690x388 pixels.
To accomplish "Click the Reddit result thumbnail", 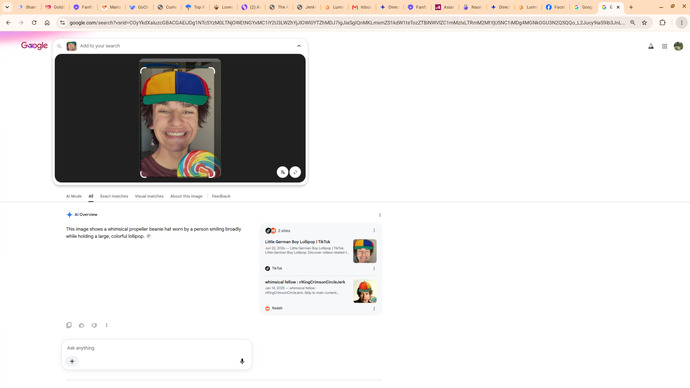I will pyautogui.click(x=364, y=291).
